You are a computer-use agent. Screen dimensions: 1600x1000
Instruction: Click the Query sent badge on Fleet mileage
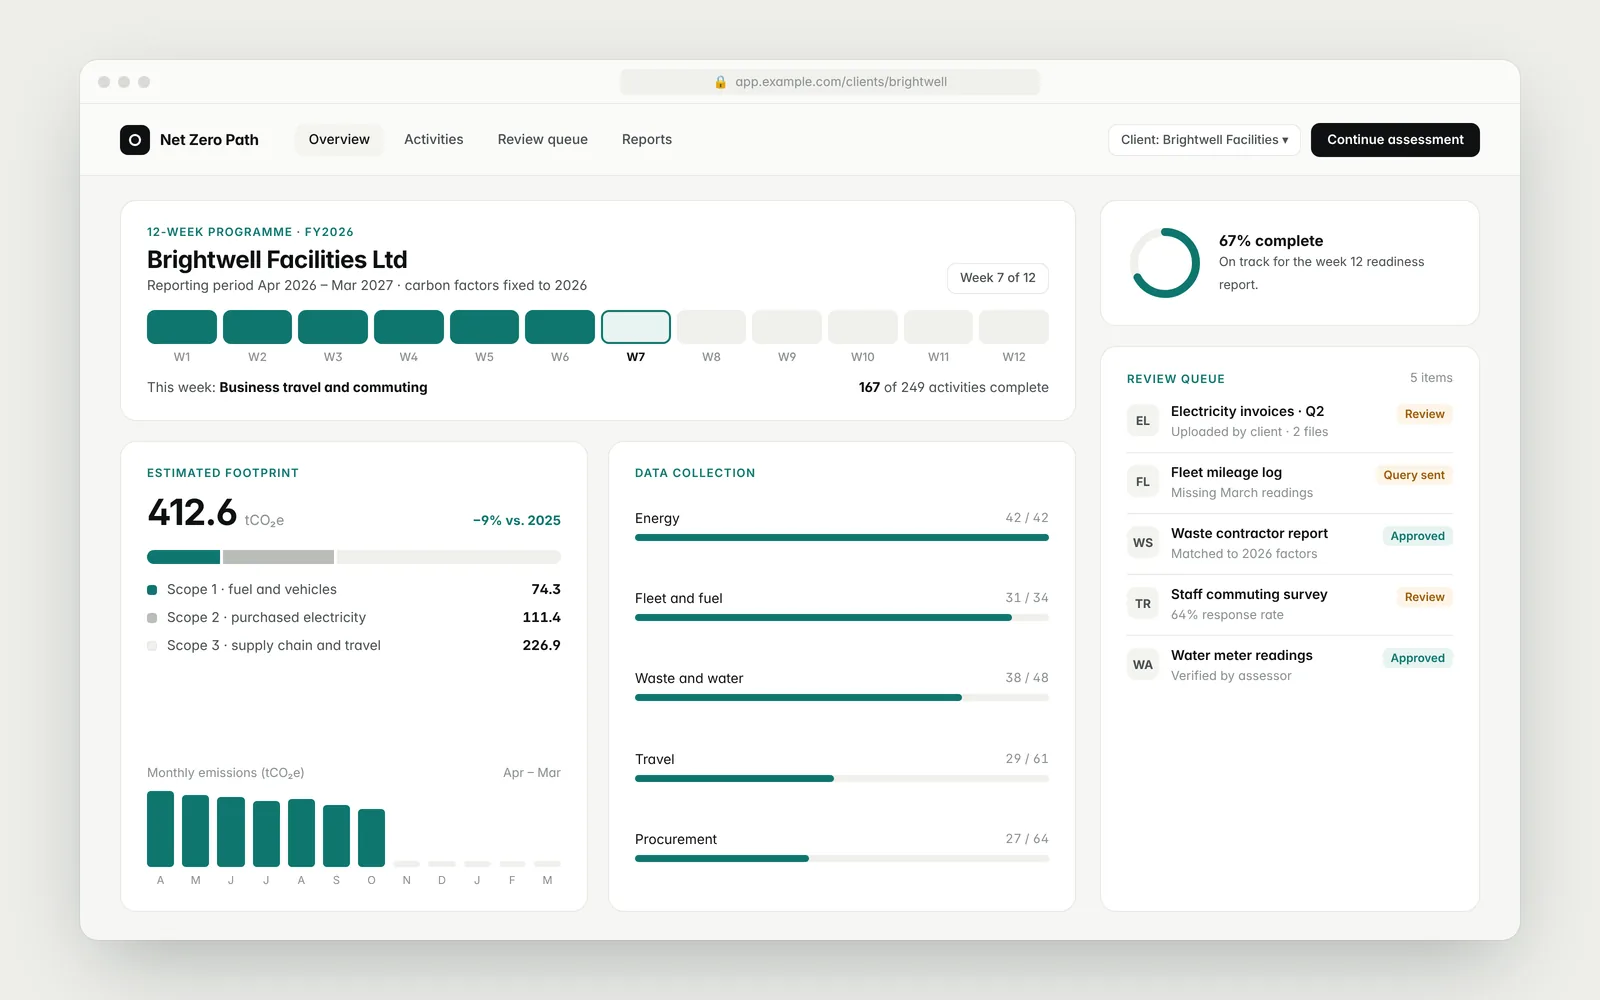[x=1414, y=475]
